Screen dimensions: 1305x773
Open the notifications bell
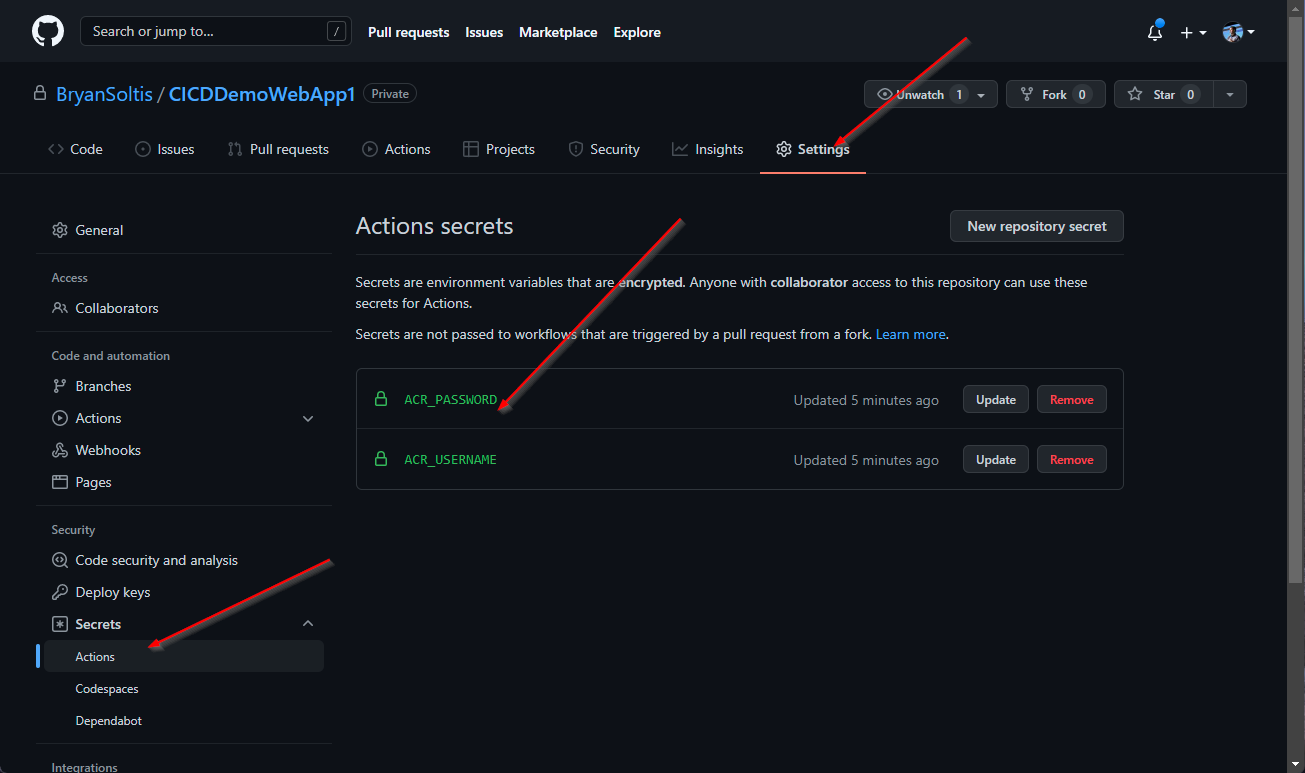[x=1155, y=32]
